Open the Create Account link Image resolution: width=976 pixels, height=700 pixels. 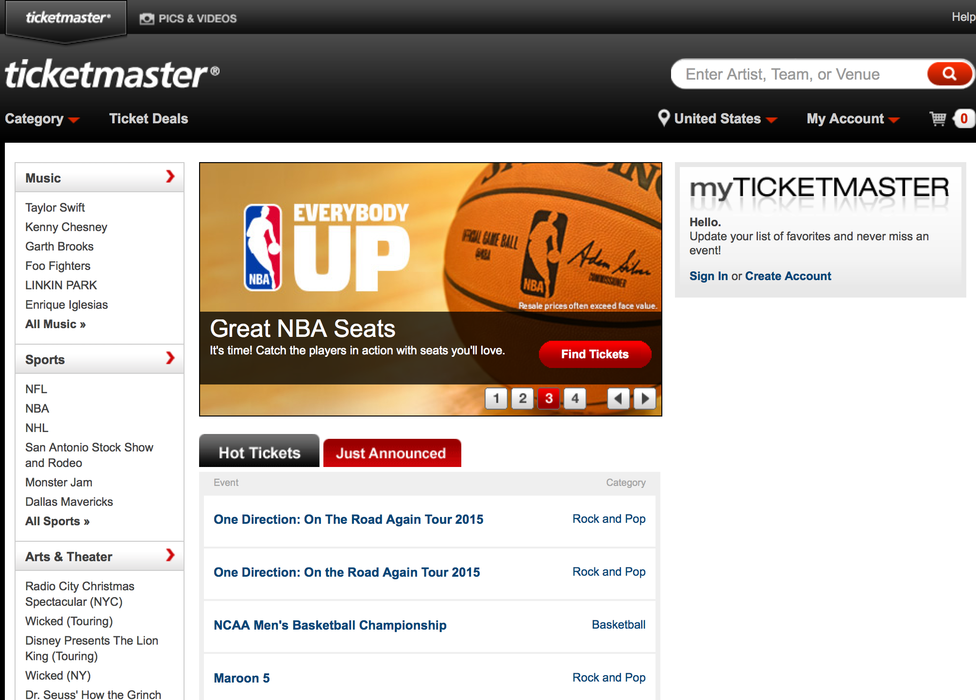click(x=788, y=276)
